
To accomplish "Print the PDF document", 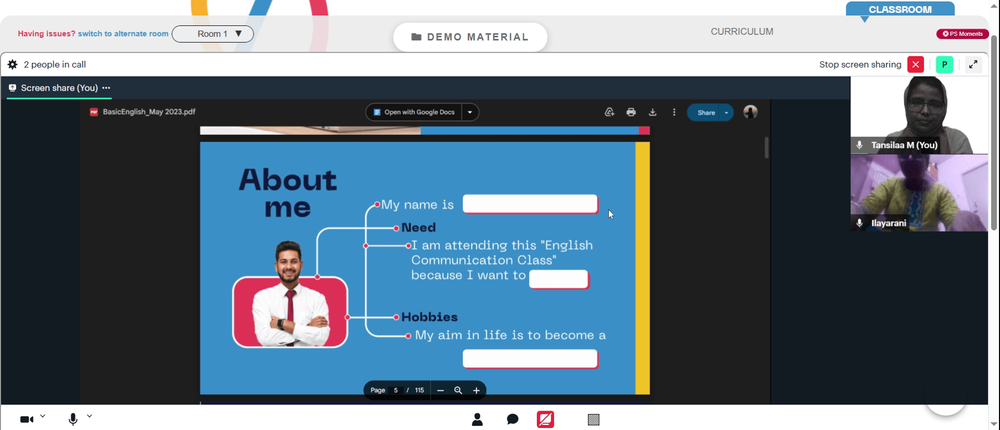I will coord(631,112).
